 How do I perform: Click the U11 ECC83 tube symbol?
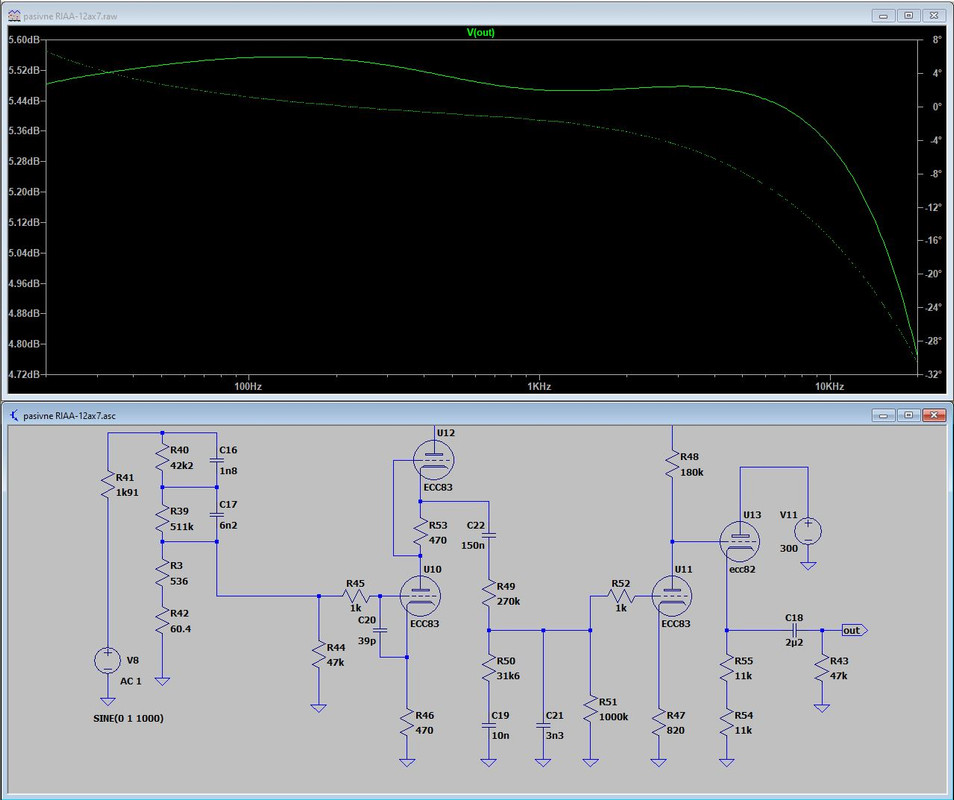tap(672, 596)
